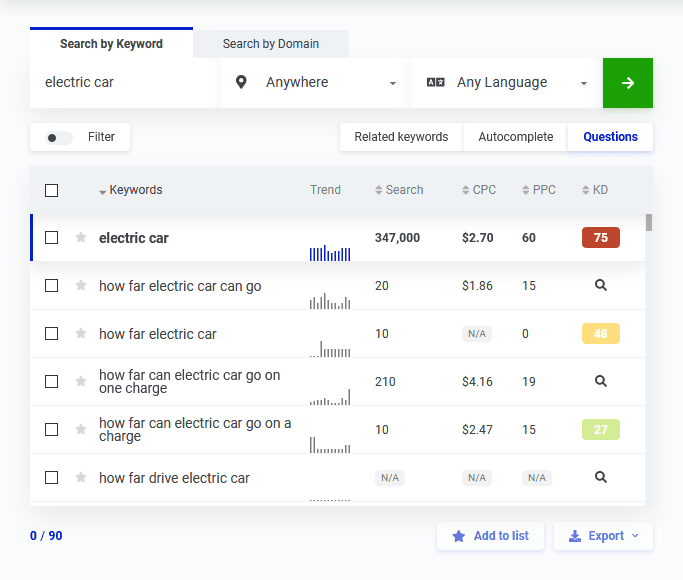This screenshot has width=683, height=580.
Task: Sort by KD column
Action: coord(595,190)
